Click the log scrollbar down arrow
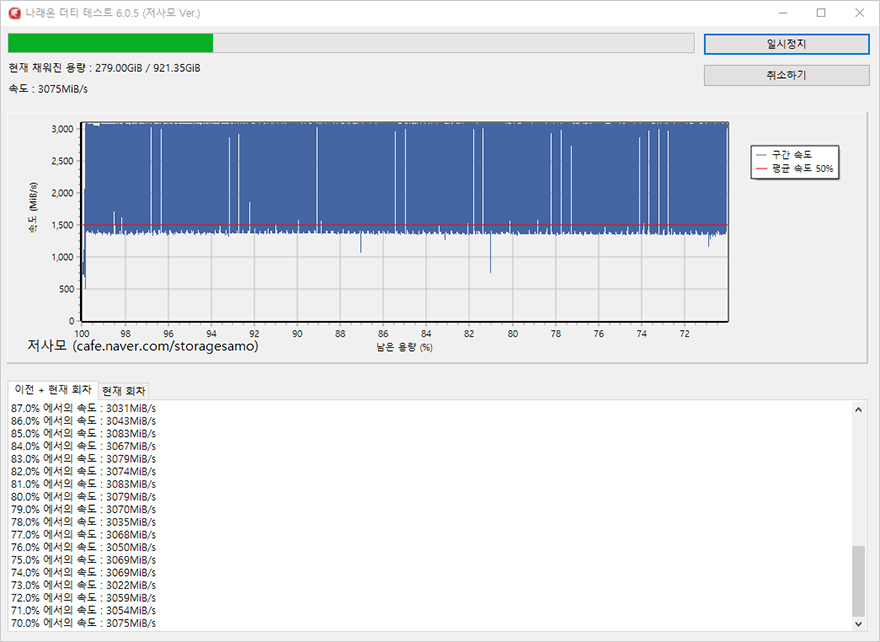The width and height of the screenshot is (880, 642). (x=858, y=623)
